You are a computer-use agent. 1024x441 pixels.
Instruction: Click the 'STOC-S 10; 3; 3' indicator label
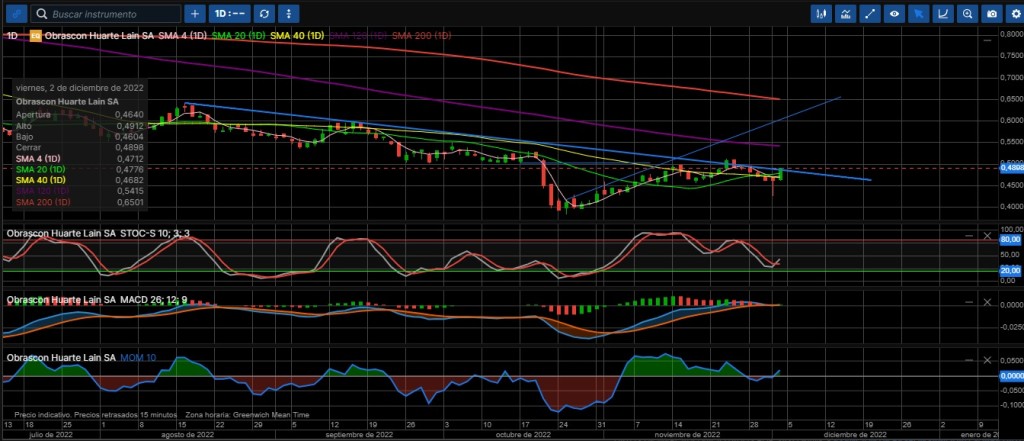pos(156,233)
